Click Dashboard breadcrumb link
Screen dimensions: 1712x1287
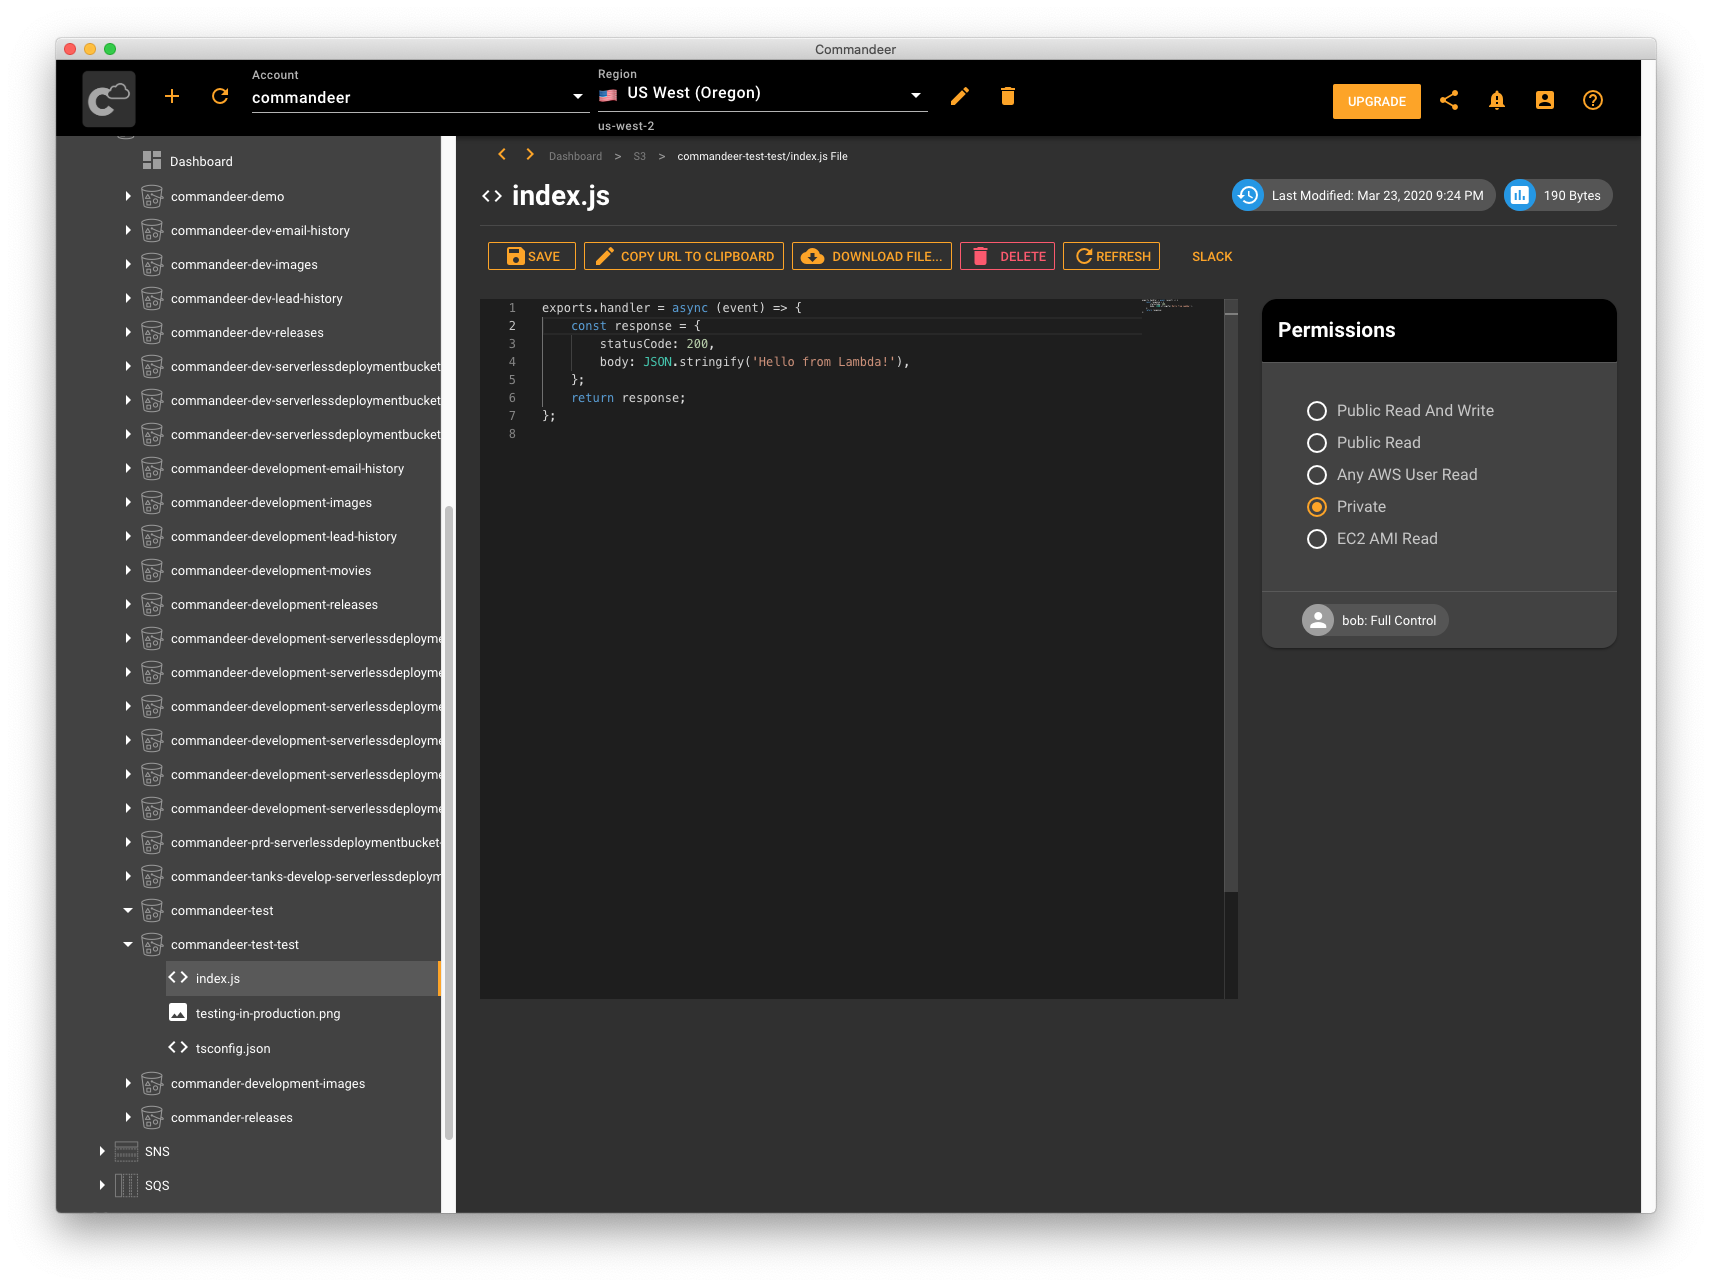(x=575, y=156)
